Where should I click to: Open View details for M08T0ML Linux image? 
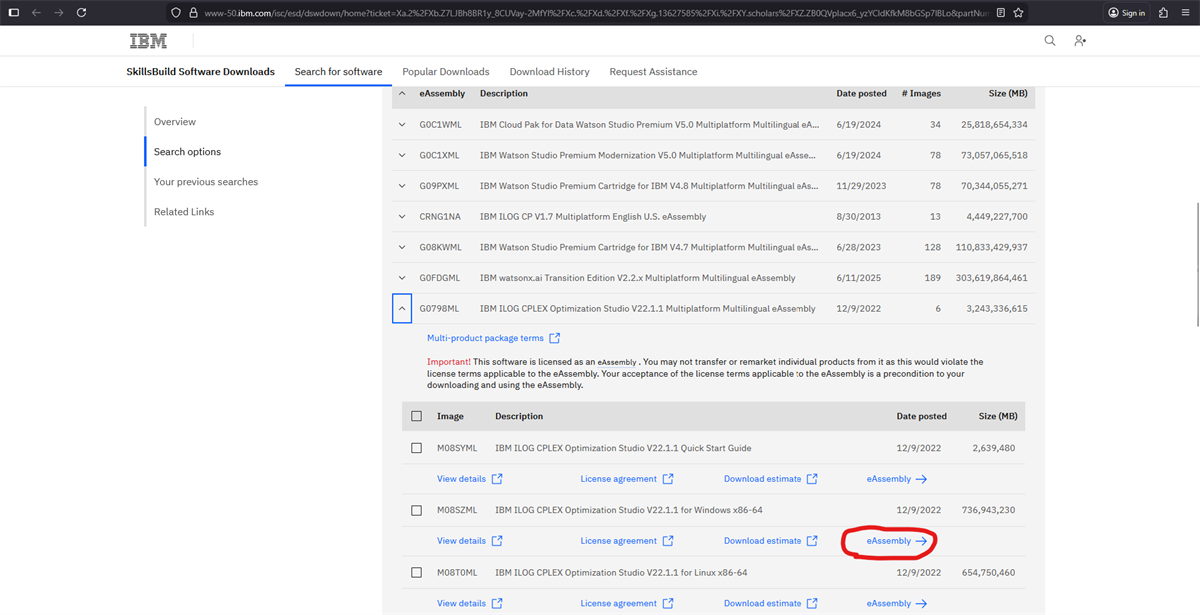[x=461, y=604]
